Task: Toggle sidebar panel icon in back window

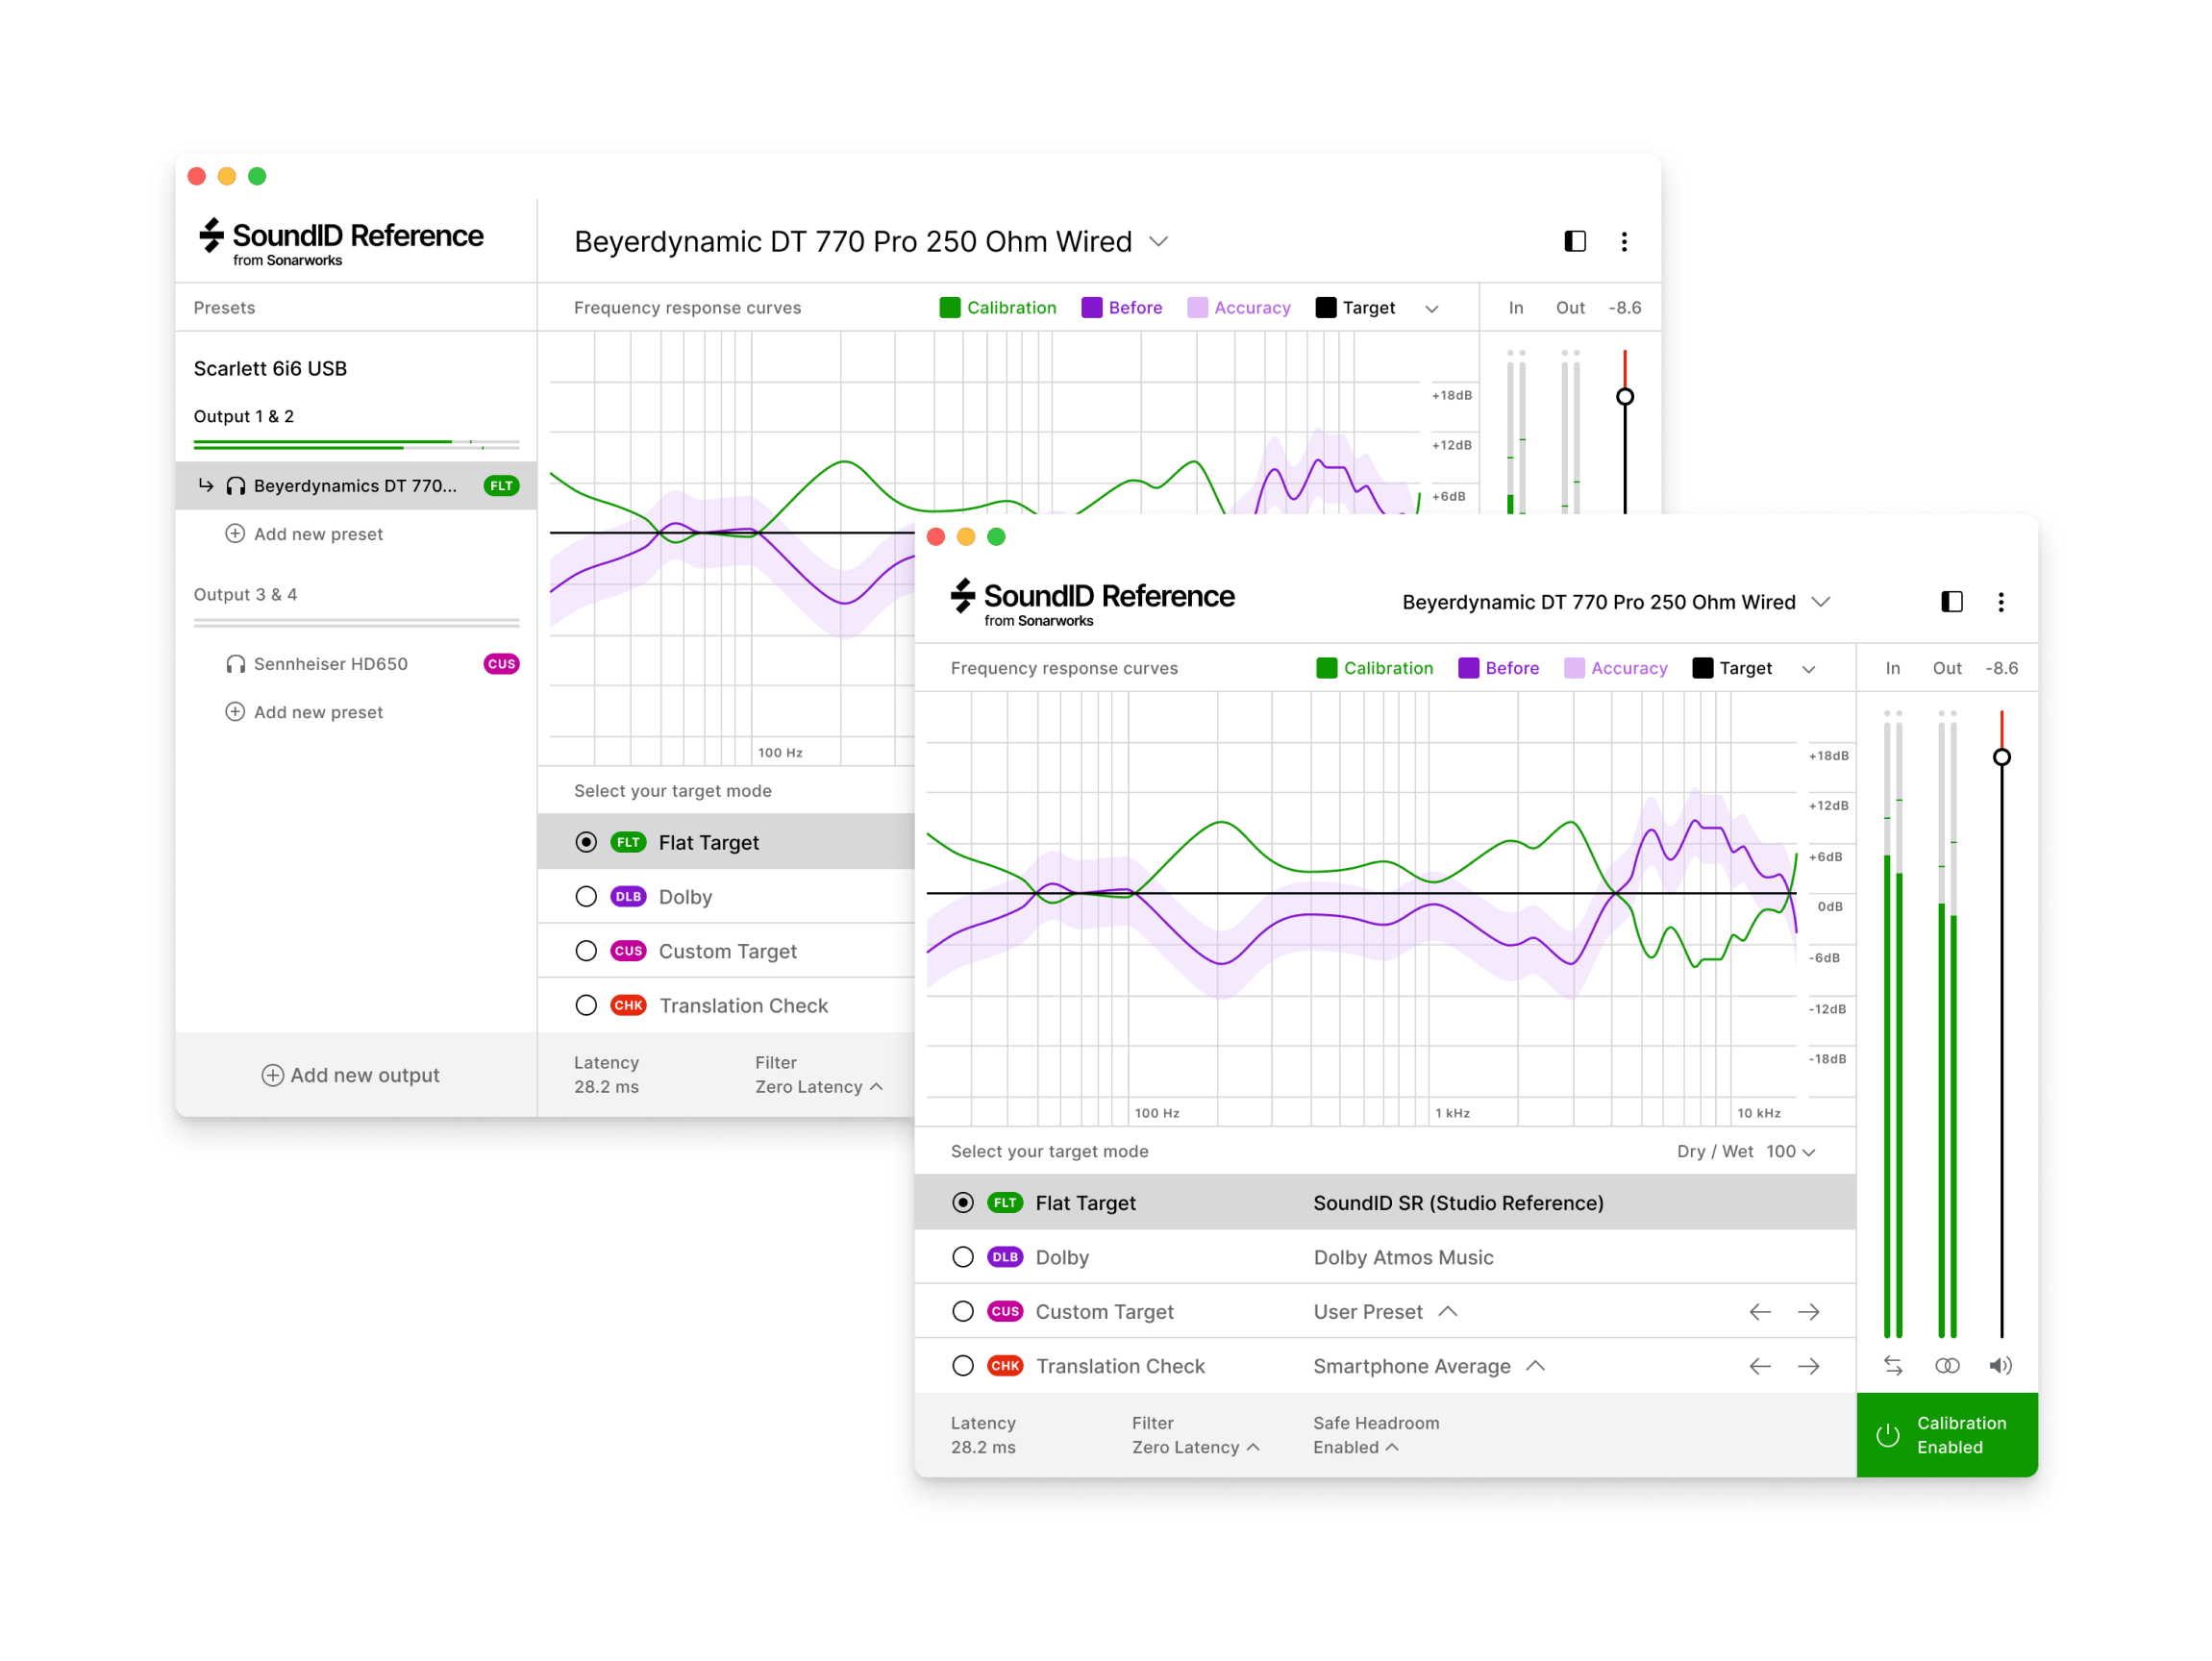Action: 1574,241
